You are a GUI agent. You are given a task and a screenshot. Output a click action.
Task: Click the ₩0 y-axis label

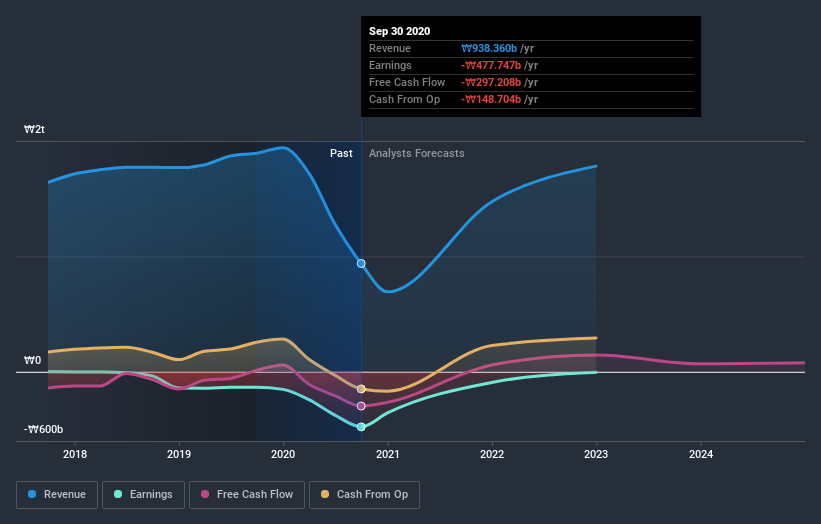(32, 360)
